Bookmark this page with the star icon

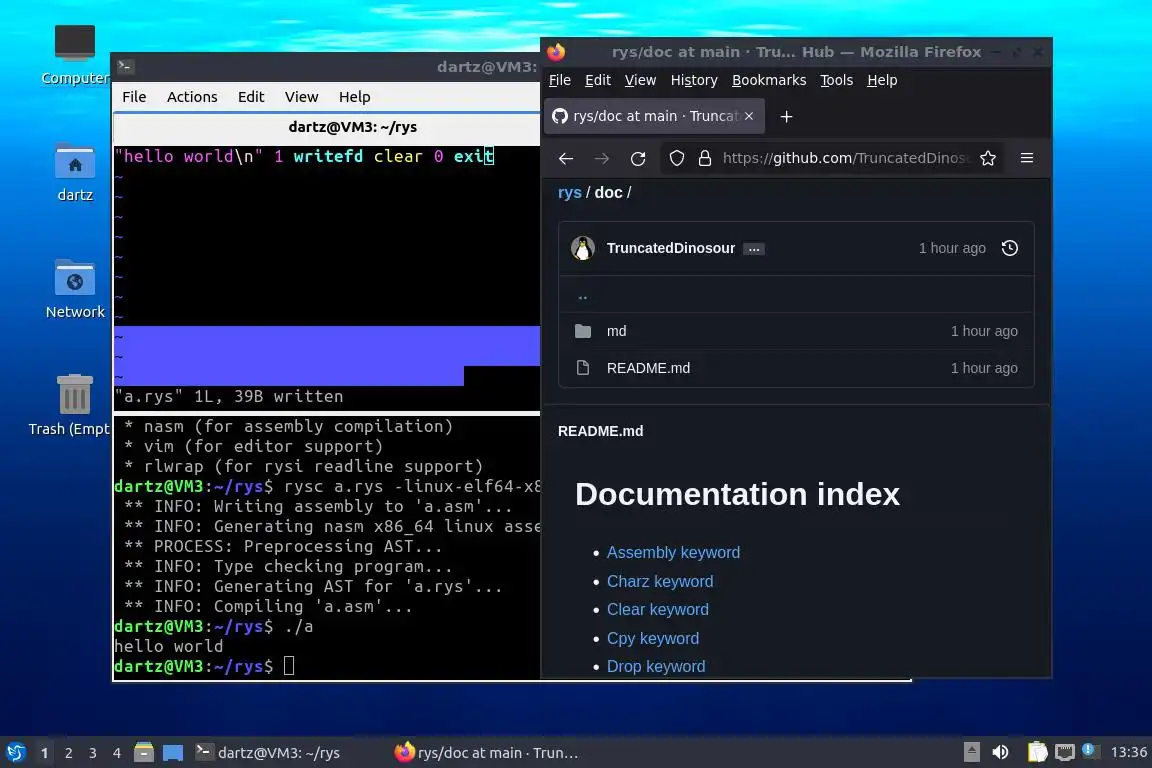click(x=988, y=159)
